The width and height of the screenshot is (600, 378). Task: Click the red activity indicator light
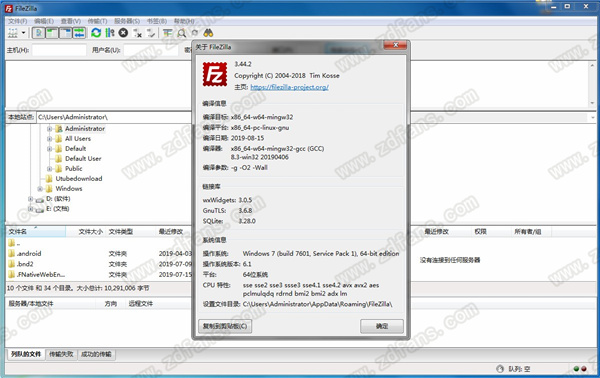pos(584,369)
